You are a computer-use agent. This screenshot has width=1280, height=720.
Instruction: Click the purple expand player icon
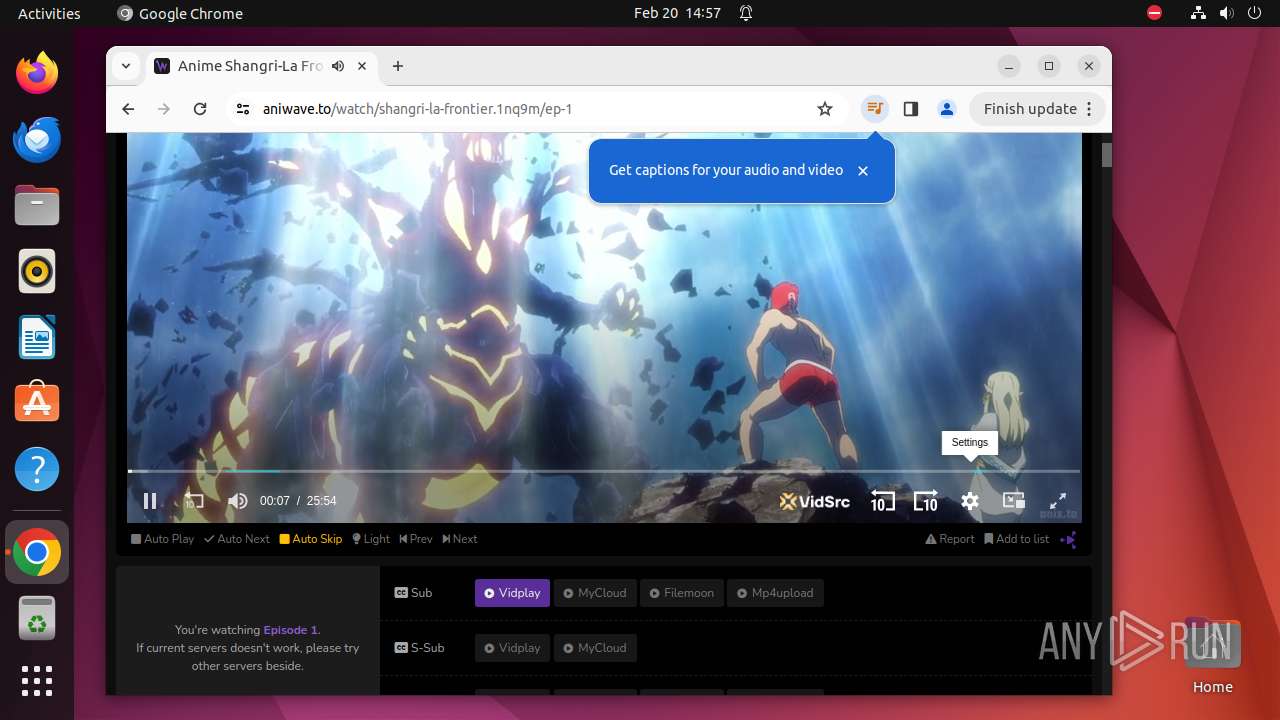click(1068, 540)
